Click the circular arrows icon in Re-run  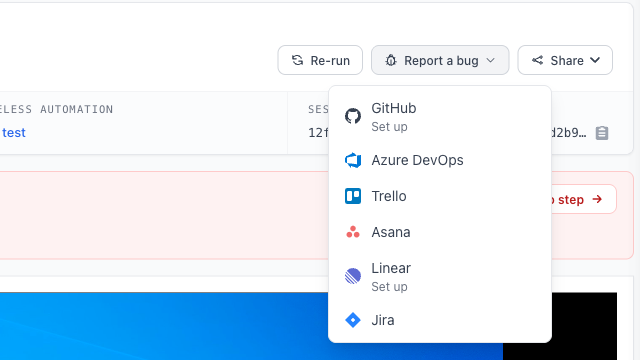(298, 60)
